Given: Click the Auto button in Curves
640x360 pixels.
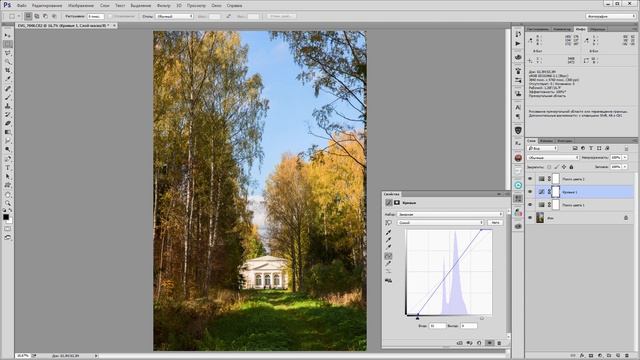Looking at the screenshot, I should tap(495, 222).
